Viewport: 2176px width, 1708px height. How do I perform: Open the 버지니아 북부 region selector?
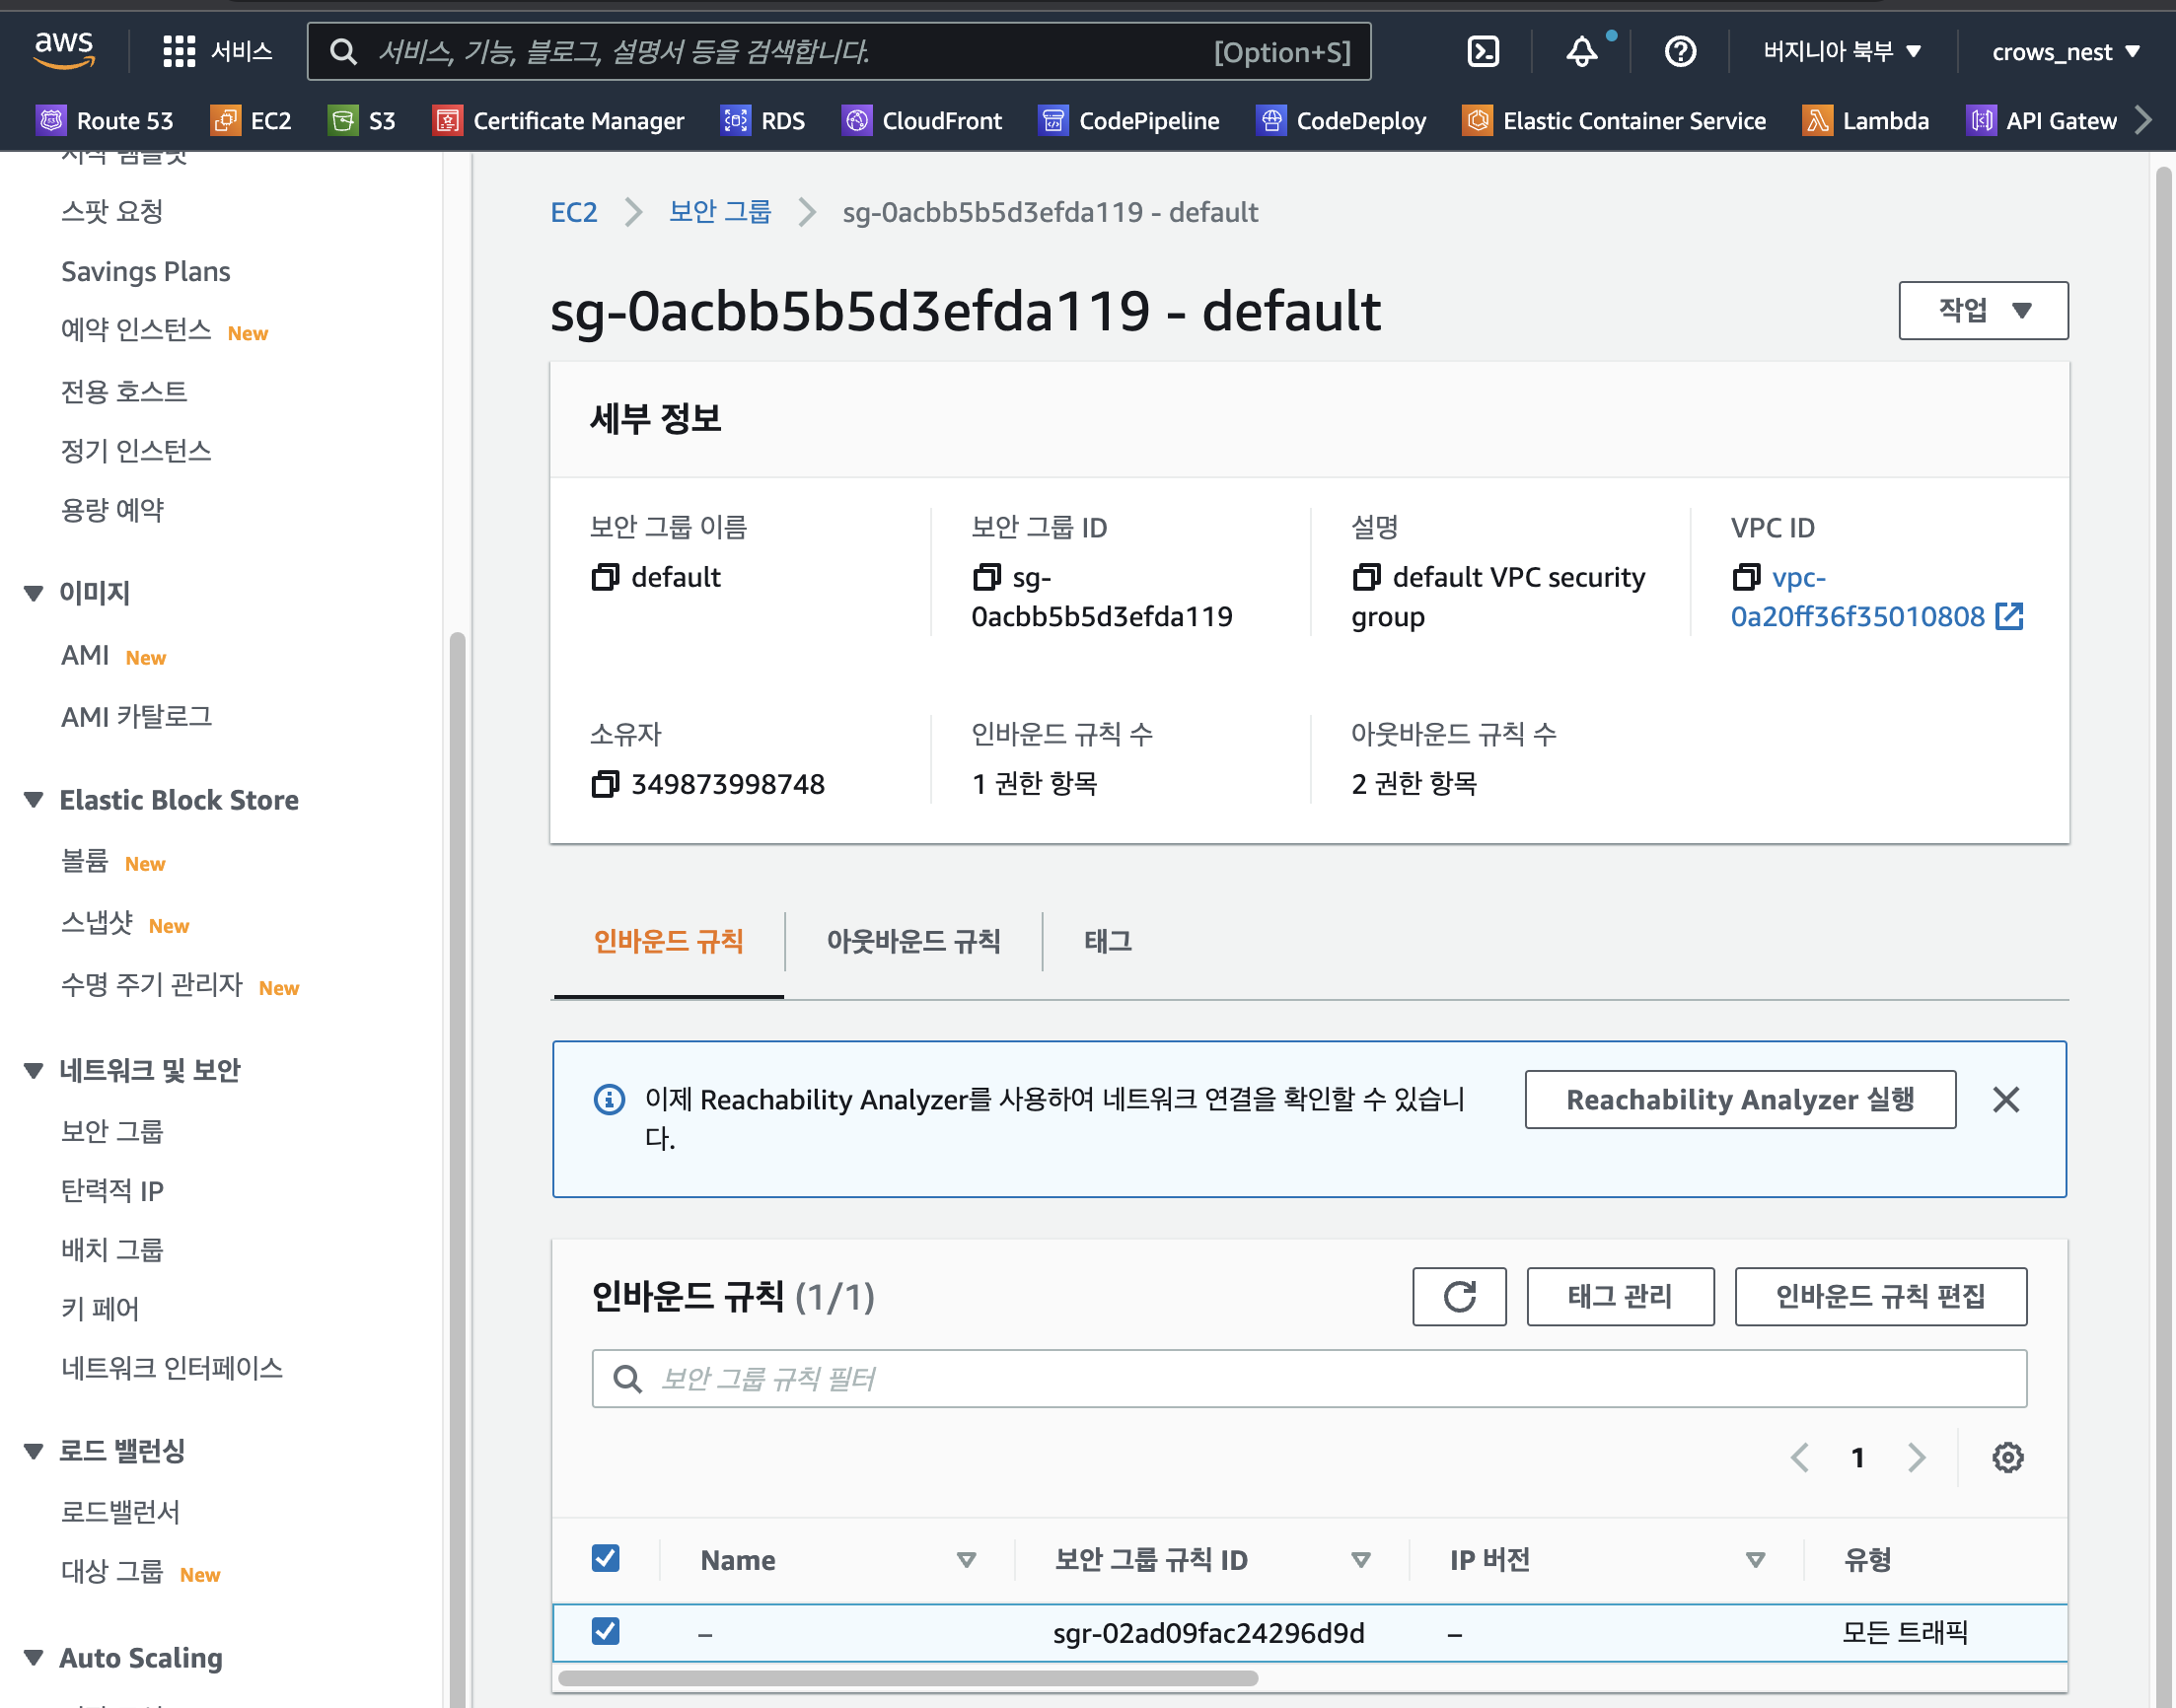coord(1842,51)
